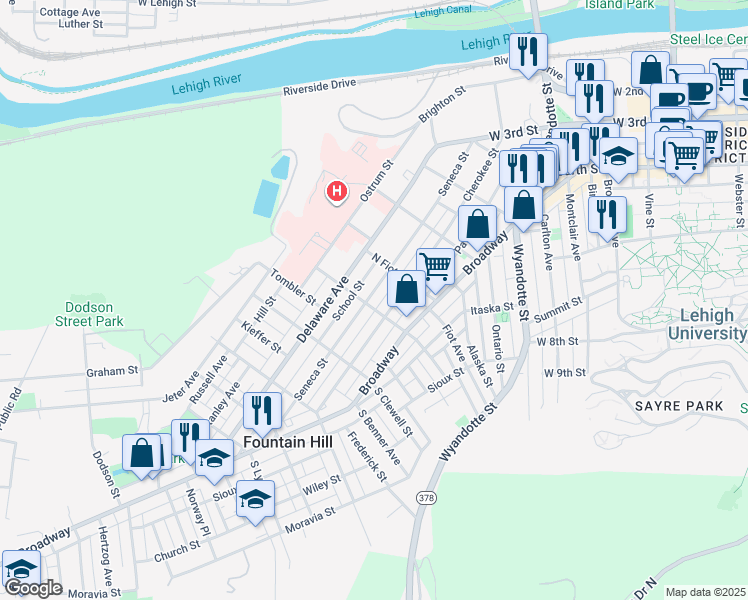Open the restaurant marker near Vine St
The image size is (748, 600).
[607, 214]
